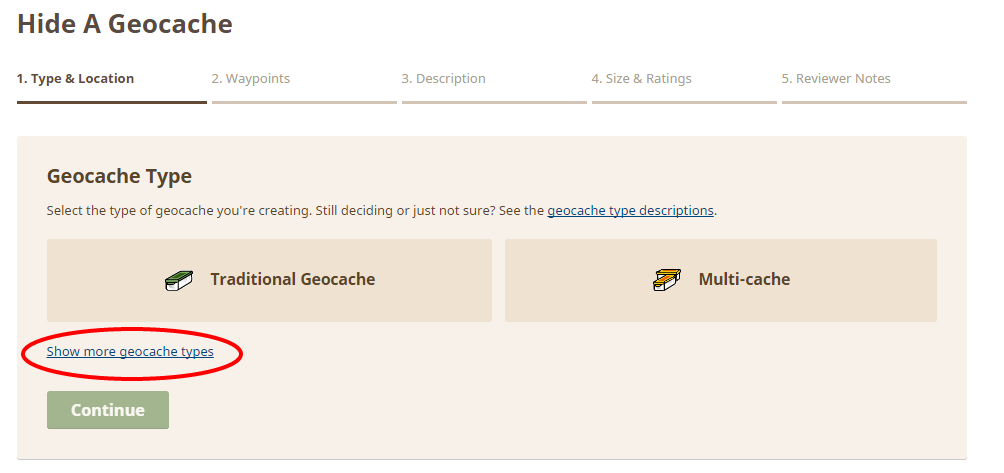
Task: Click the dark bar under Type & Location
Action: (x=112, y=102)
